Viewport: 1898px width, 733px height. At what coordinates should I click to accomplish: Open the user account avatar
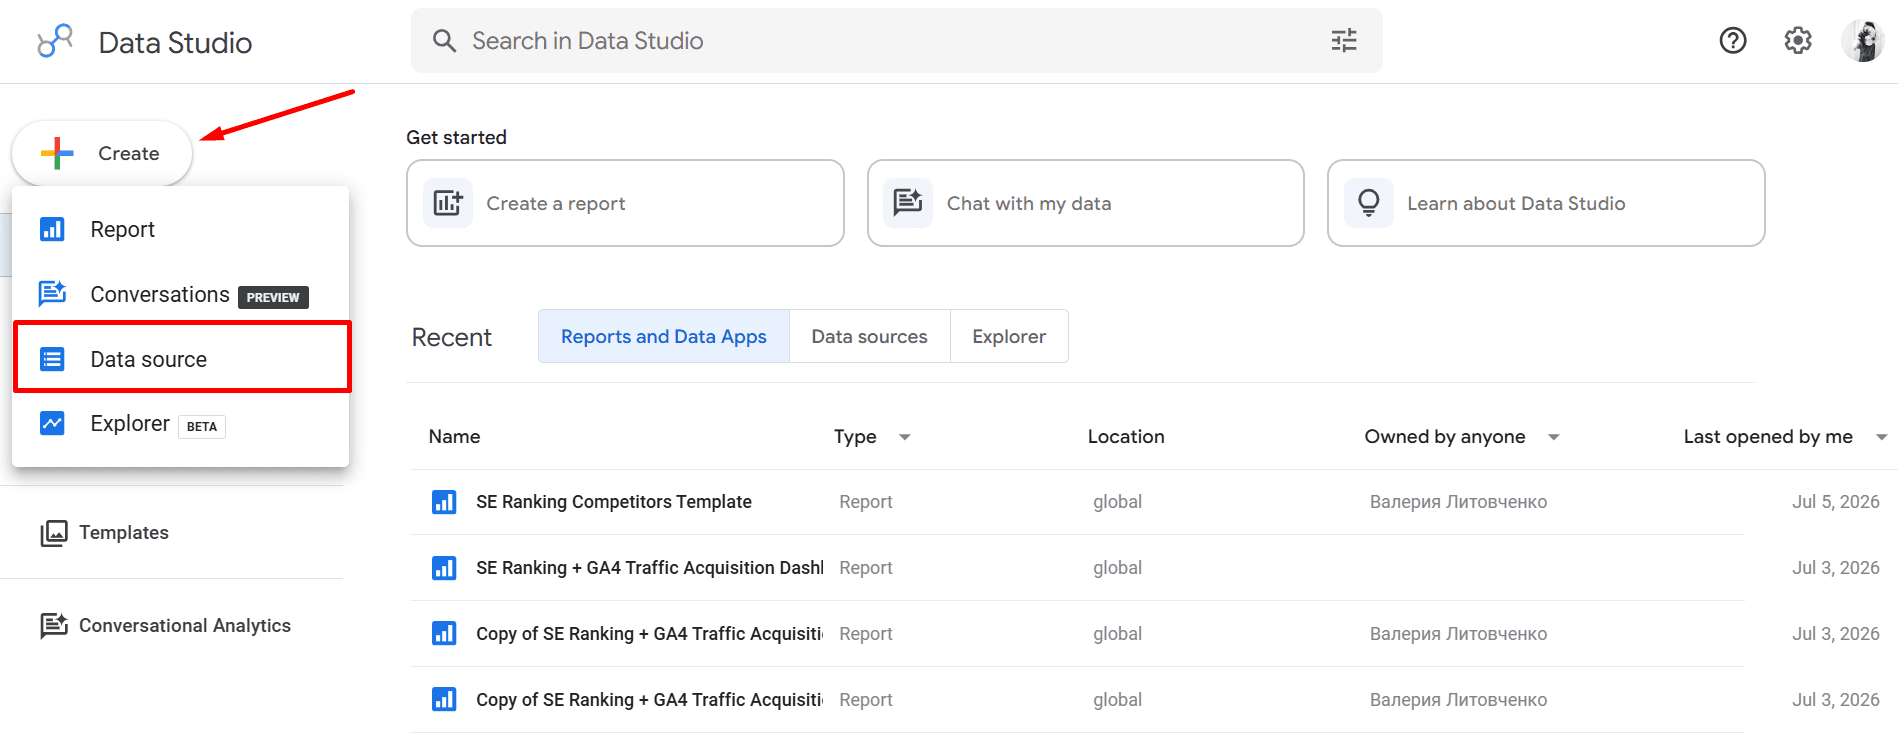point(1863,41)
